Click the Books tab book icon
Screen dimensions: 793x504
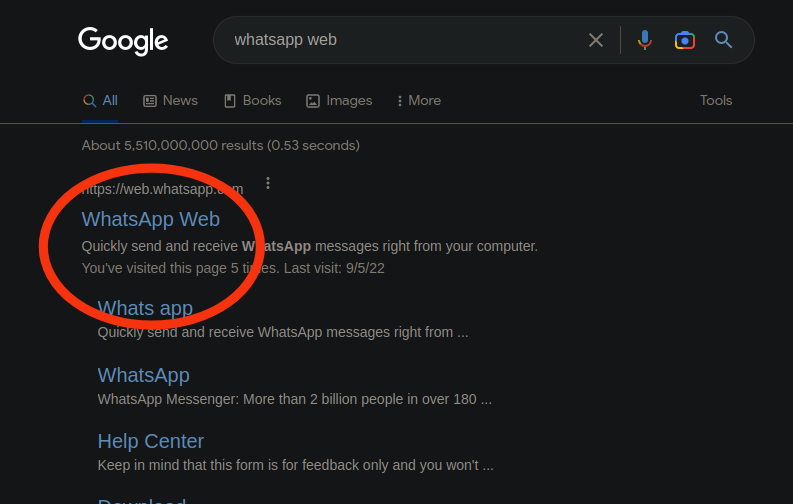pos(230,101)
